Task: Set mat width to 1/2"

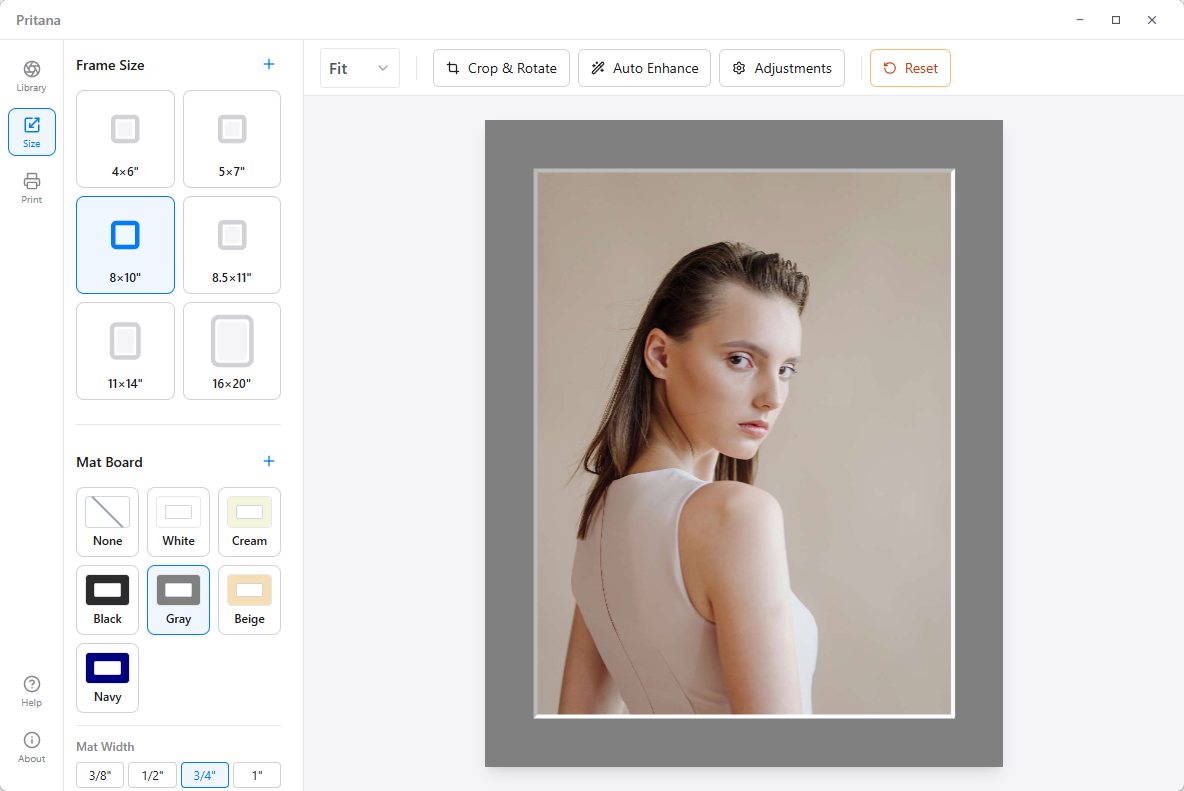Action: (152, 775)
